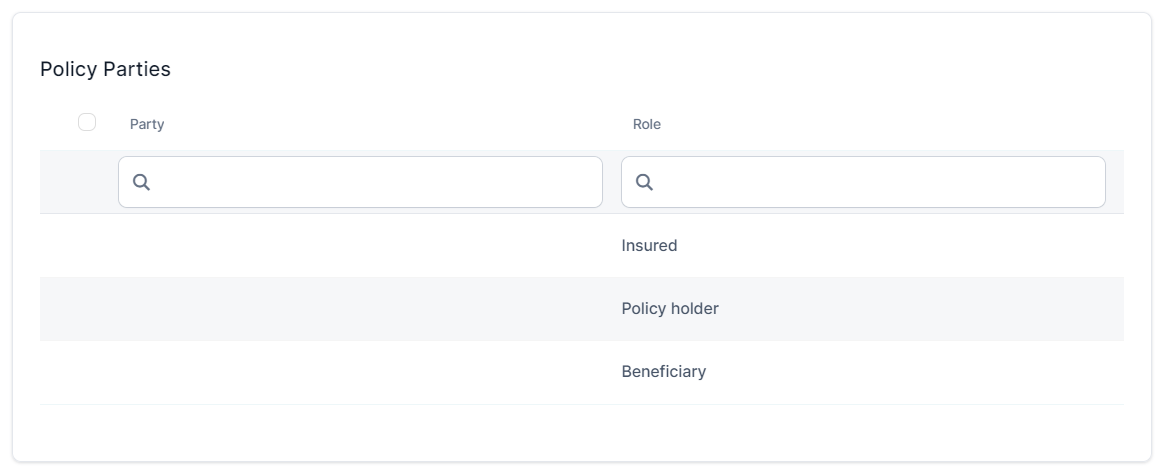Click the Role filter magnifier icon
1165x475 pixels.
[x=644, y=182]
